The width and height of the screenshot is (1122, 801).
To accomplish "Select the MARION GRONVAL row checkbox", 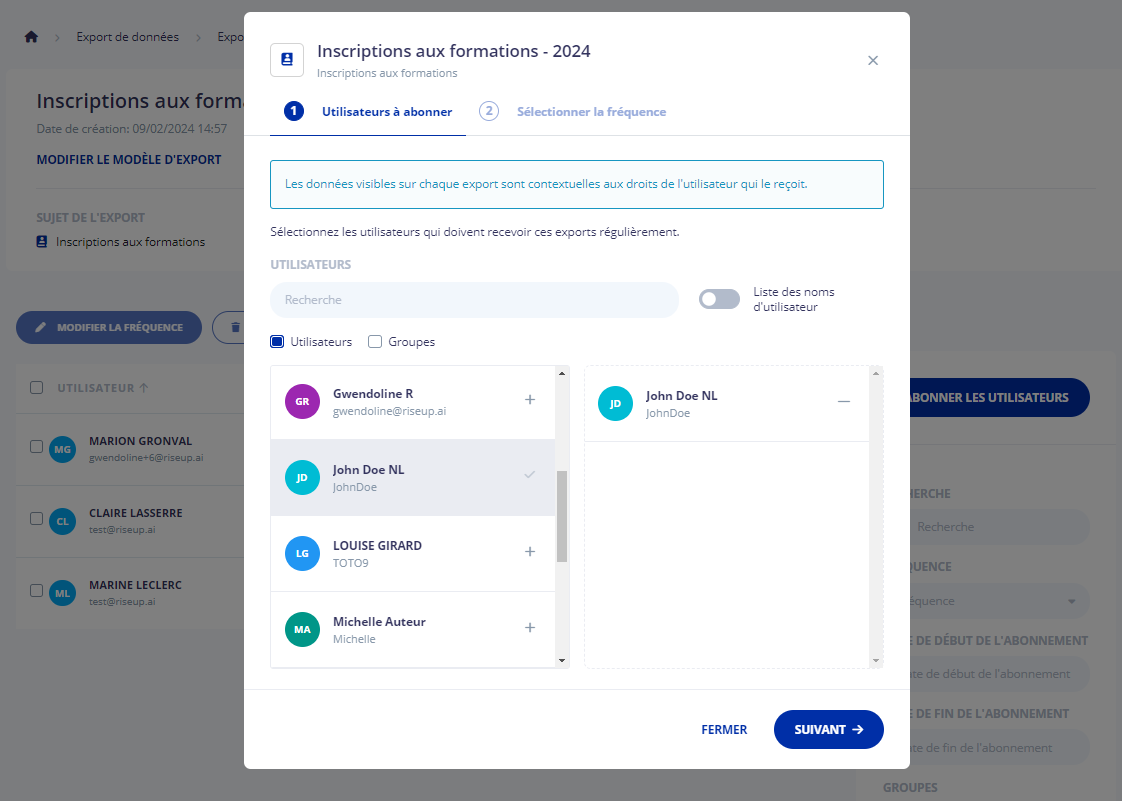I will tap(36, 447).
